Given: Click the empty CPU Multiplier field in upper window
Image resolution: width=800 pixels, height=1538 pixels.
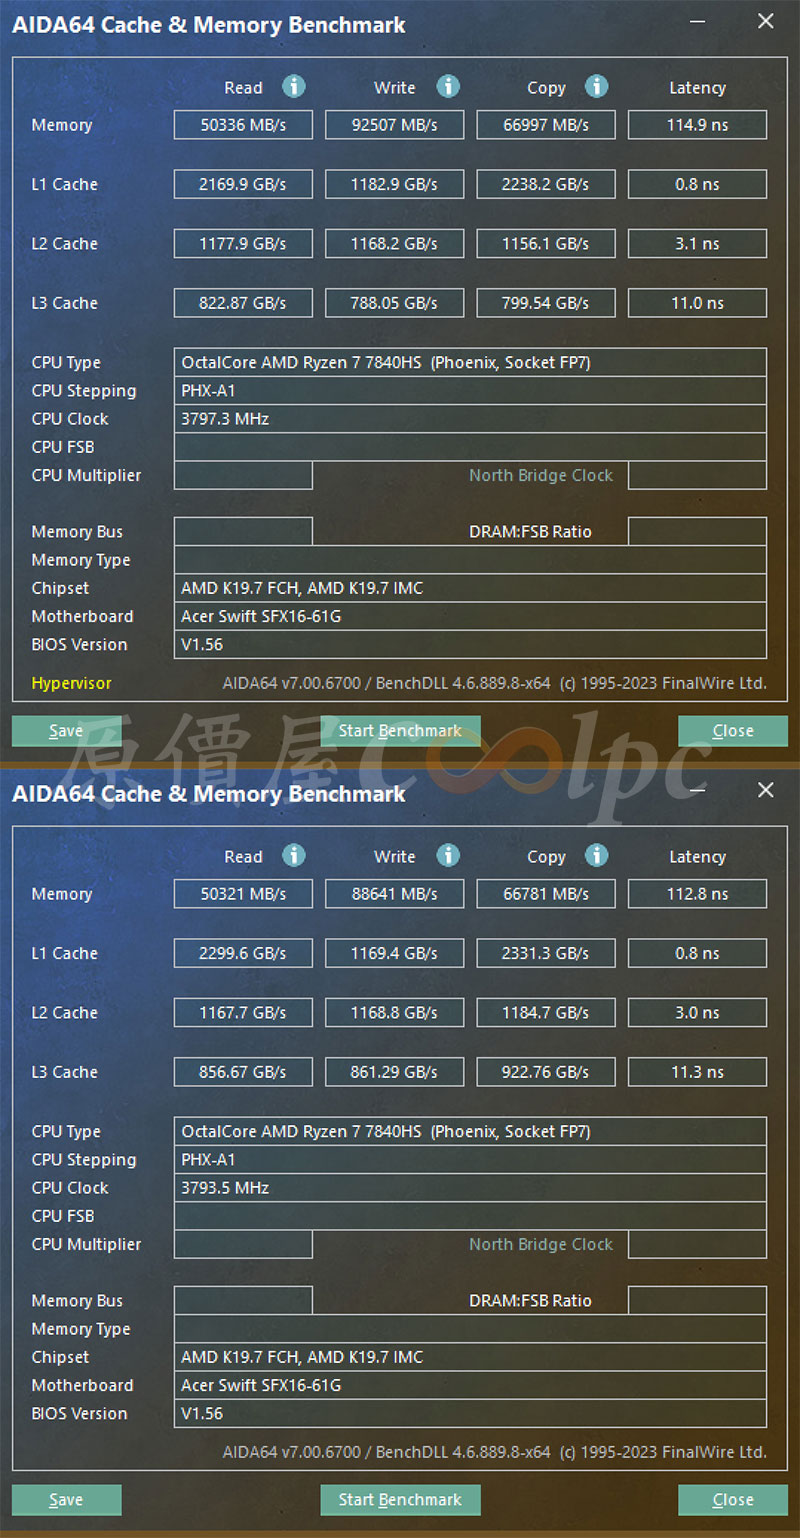Looking at the screenshot, I should (x=243, y=475).
